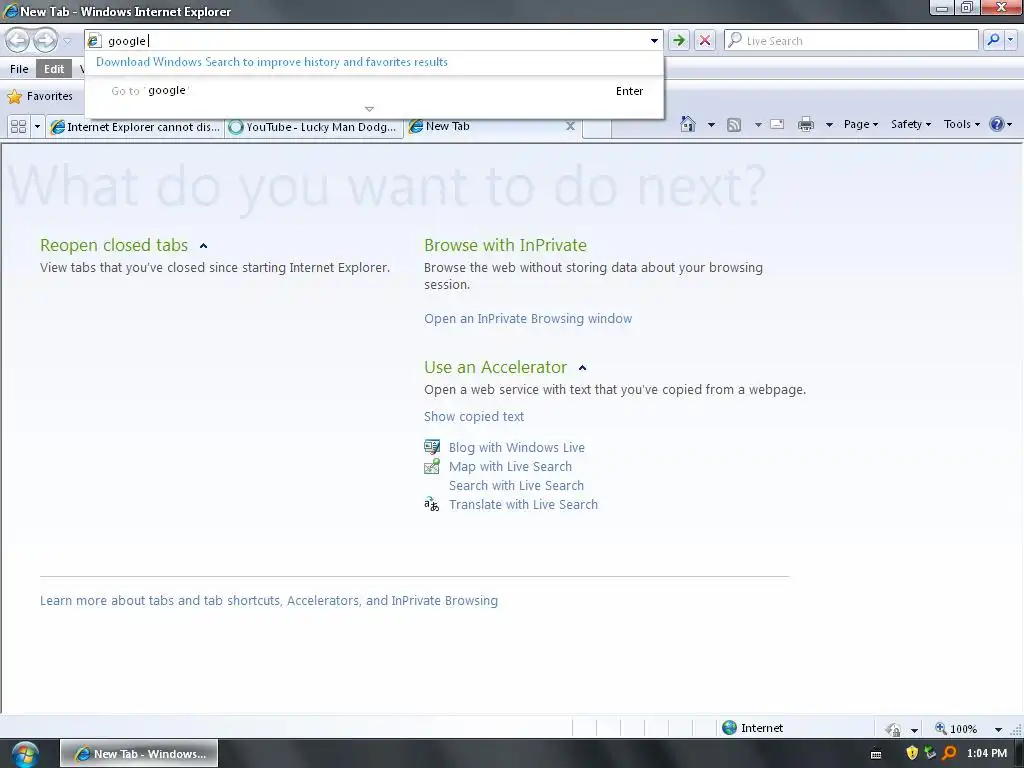Image resolution: width=1024 pixels, height=768 pixels.
Task: Collapse the Use an Accelerator section
Action: [x=582, y=368]
